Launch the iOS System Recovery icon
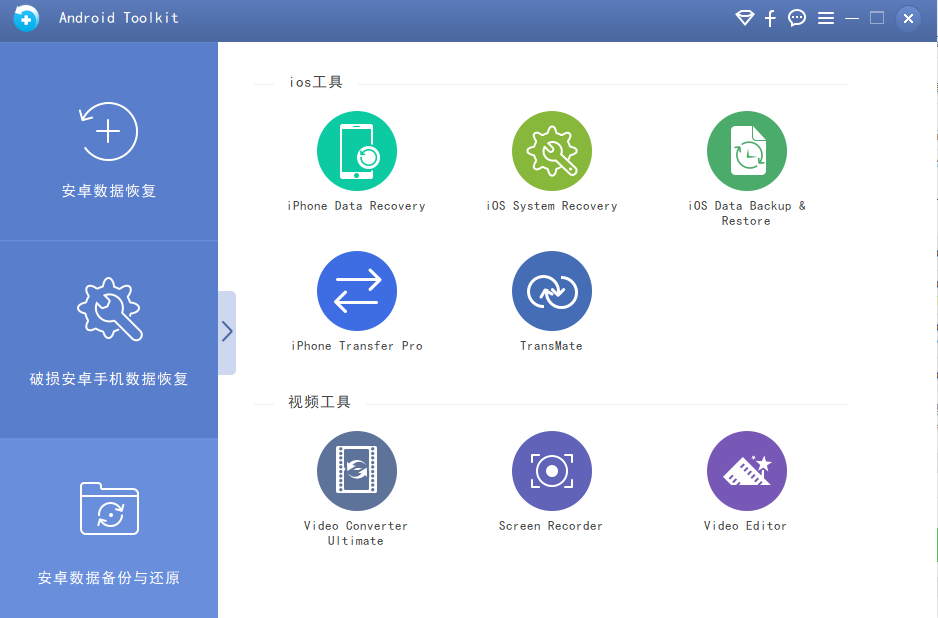Screen dimensions: 938x618 (551, 151)
